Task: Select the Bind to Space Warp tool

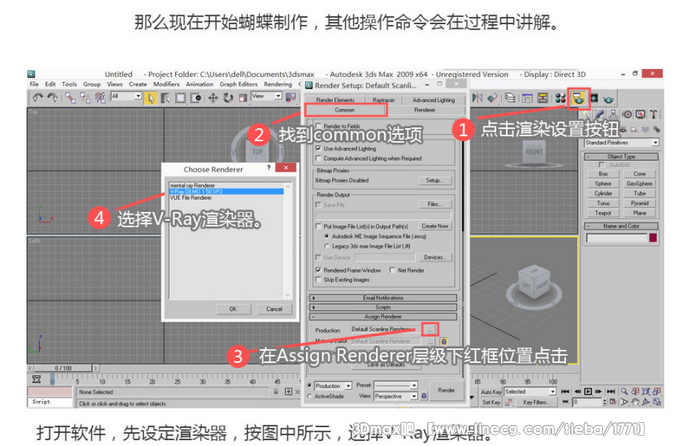Action: (101, 98)
